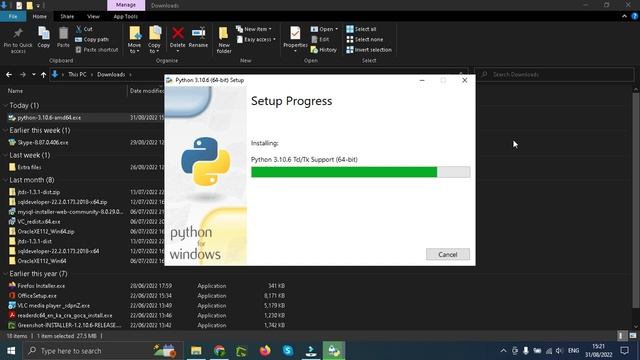This screenshot has width=640, height=360.
Task: Switch to the View ribbon tab
Action: (93, 16)
